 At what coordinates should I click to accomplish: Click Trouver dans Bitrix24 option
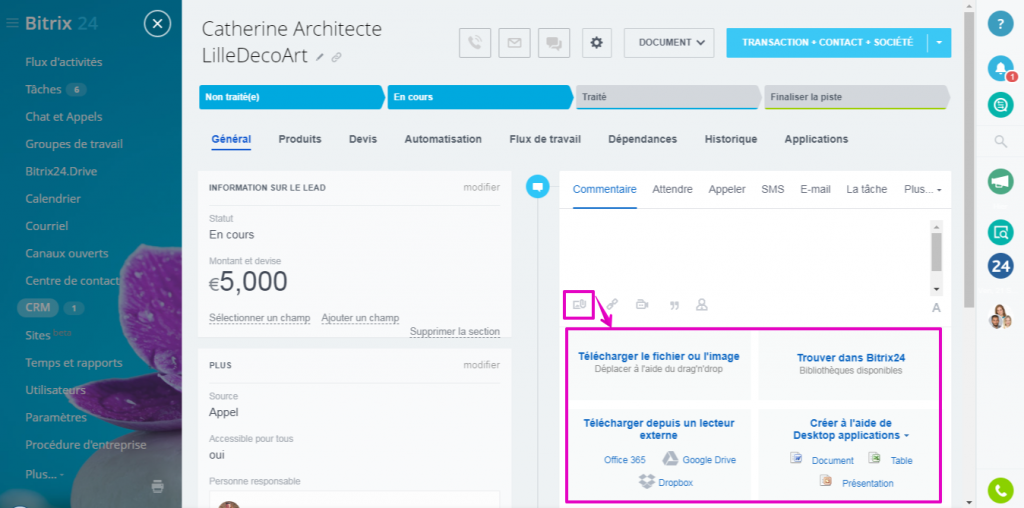850,358
